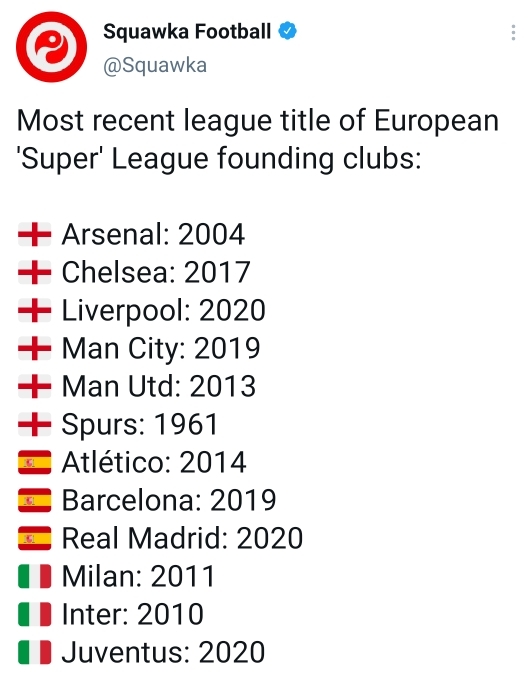Click the England flag beside Arsenal

pyautogui.click(x=34, y=235)
